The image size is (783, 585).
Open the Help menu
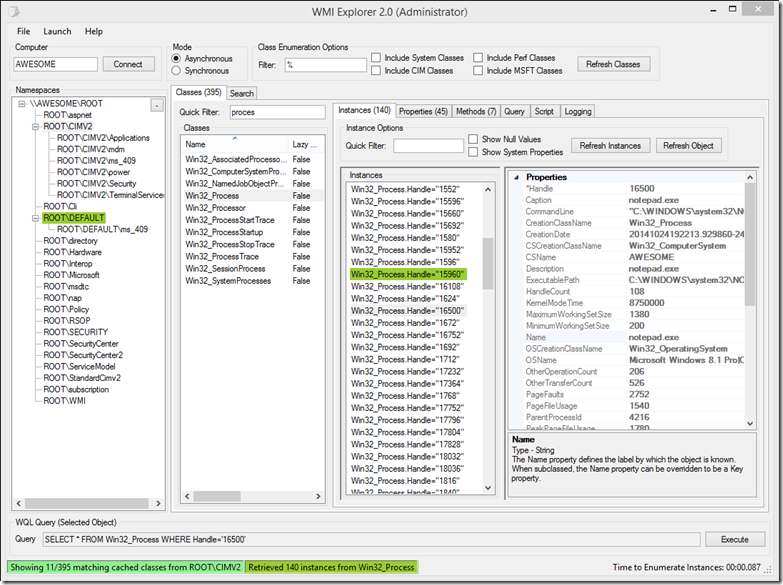click(93, 31)
